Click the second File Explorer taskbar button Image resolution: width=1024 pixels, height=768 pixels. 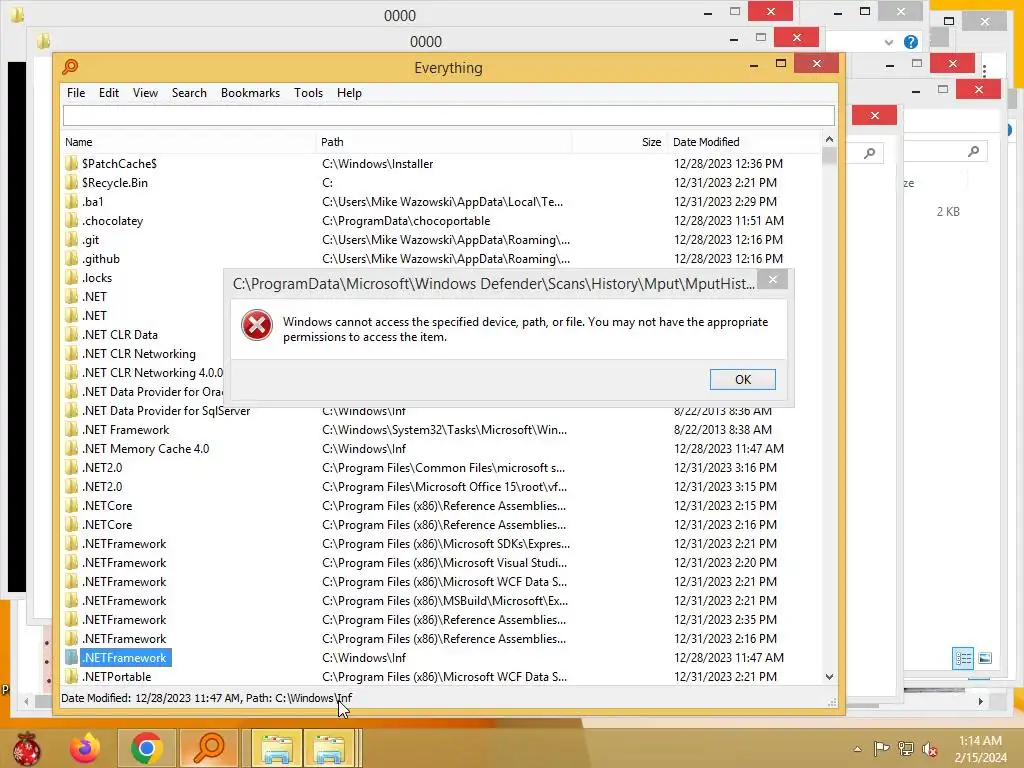pos(330,748)
